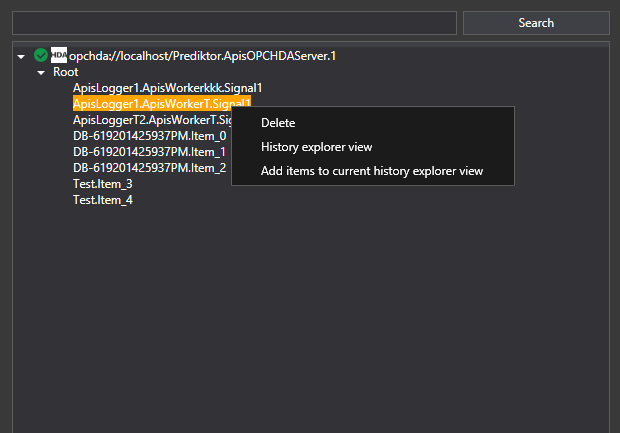Select DB-619201425937PM.Item_1 in tree
Screen dimensions: 620x433
tap(149, 152)
